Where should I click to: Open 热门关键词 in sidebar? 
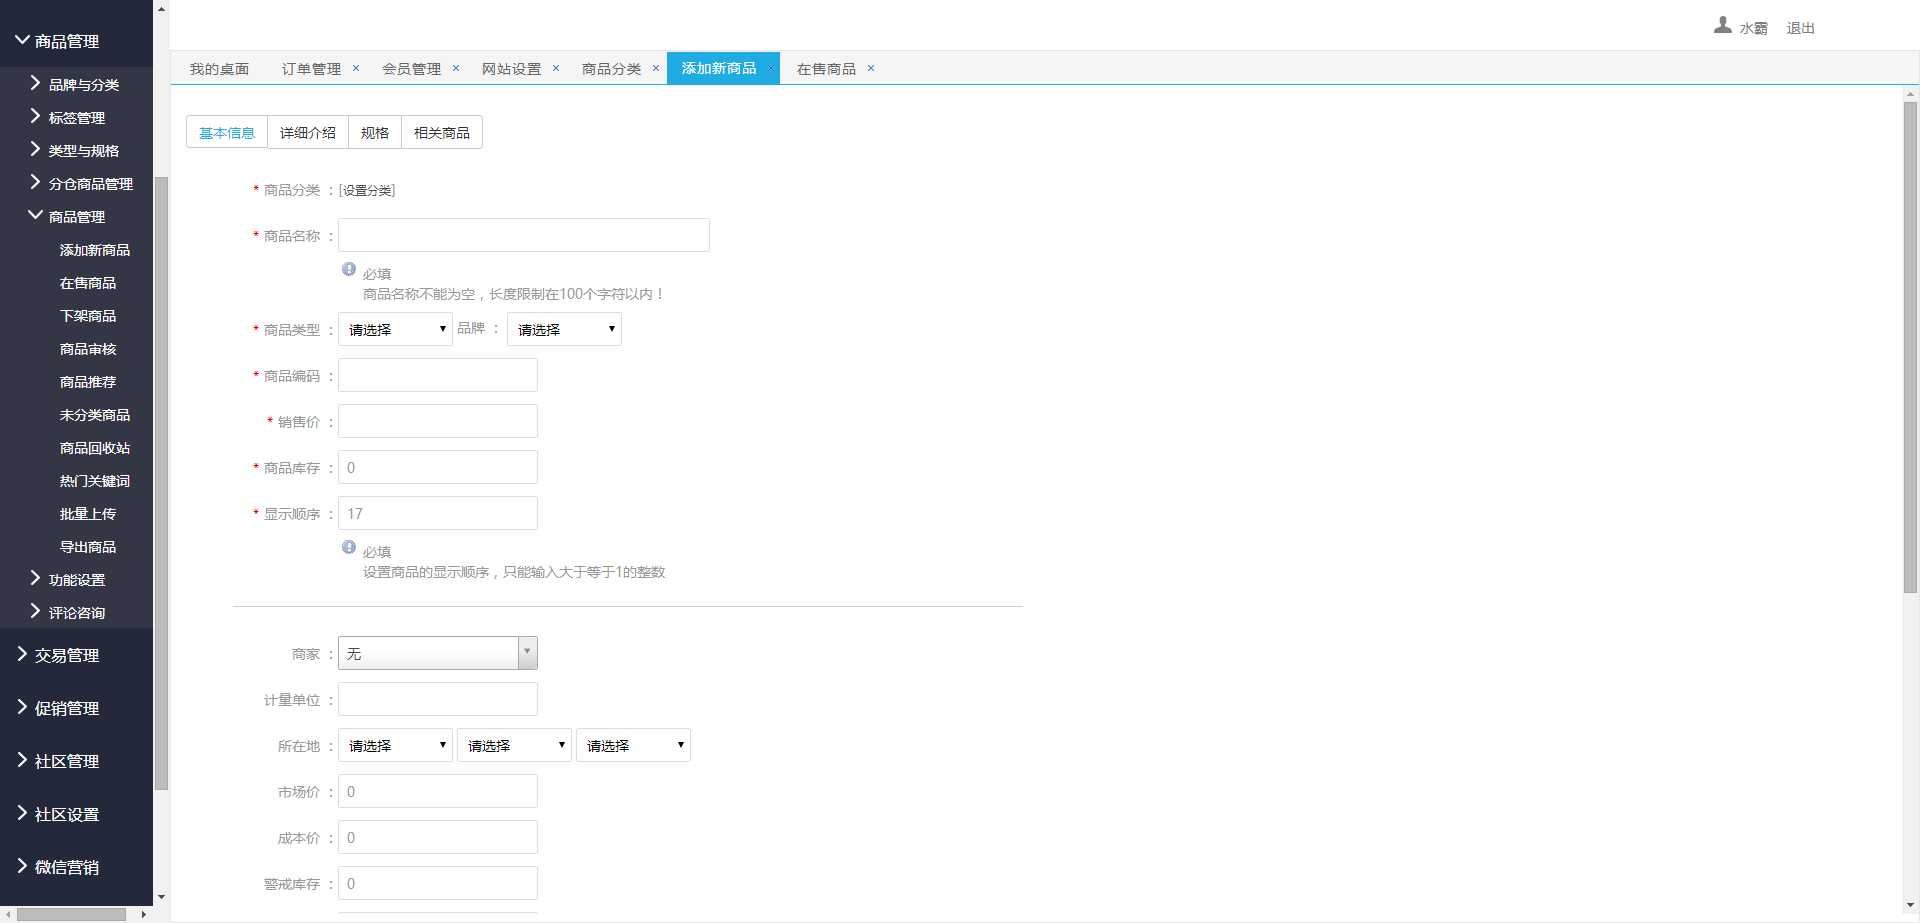coord(95,480)
